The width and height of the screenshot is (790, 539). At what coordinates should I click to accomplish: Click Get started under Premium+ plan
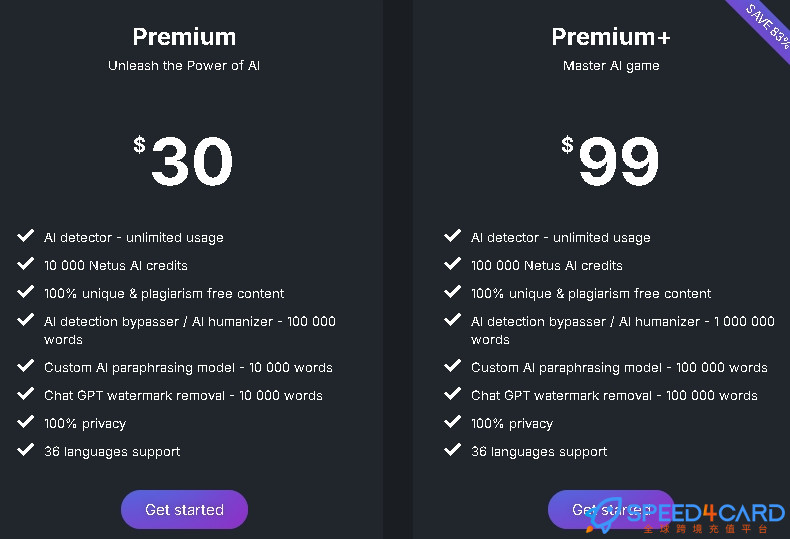611,509
